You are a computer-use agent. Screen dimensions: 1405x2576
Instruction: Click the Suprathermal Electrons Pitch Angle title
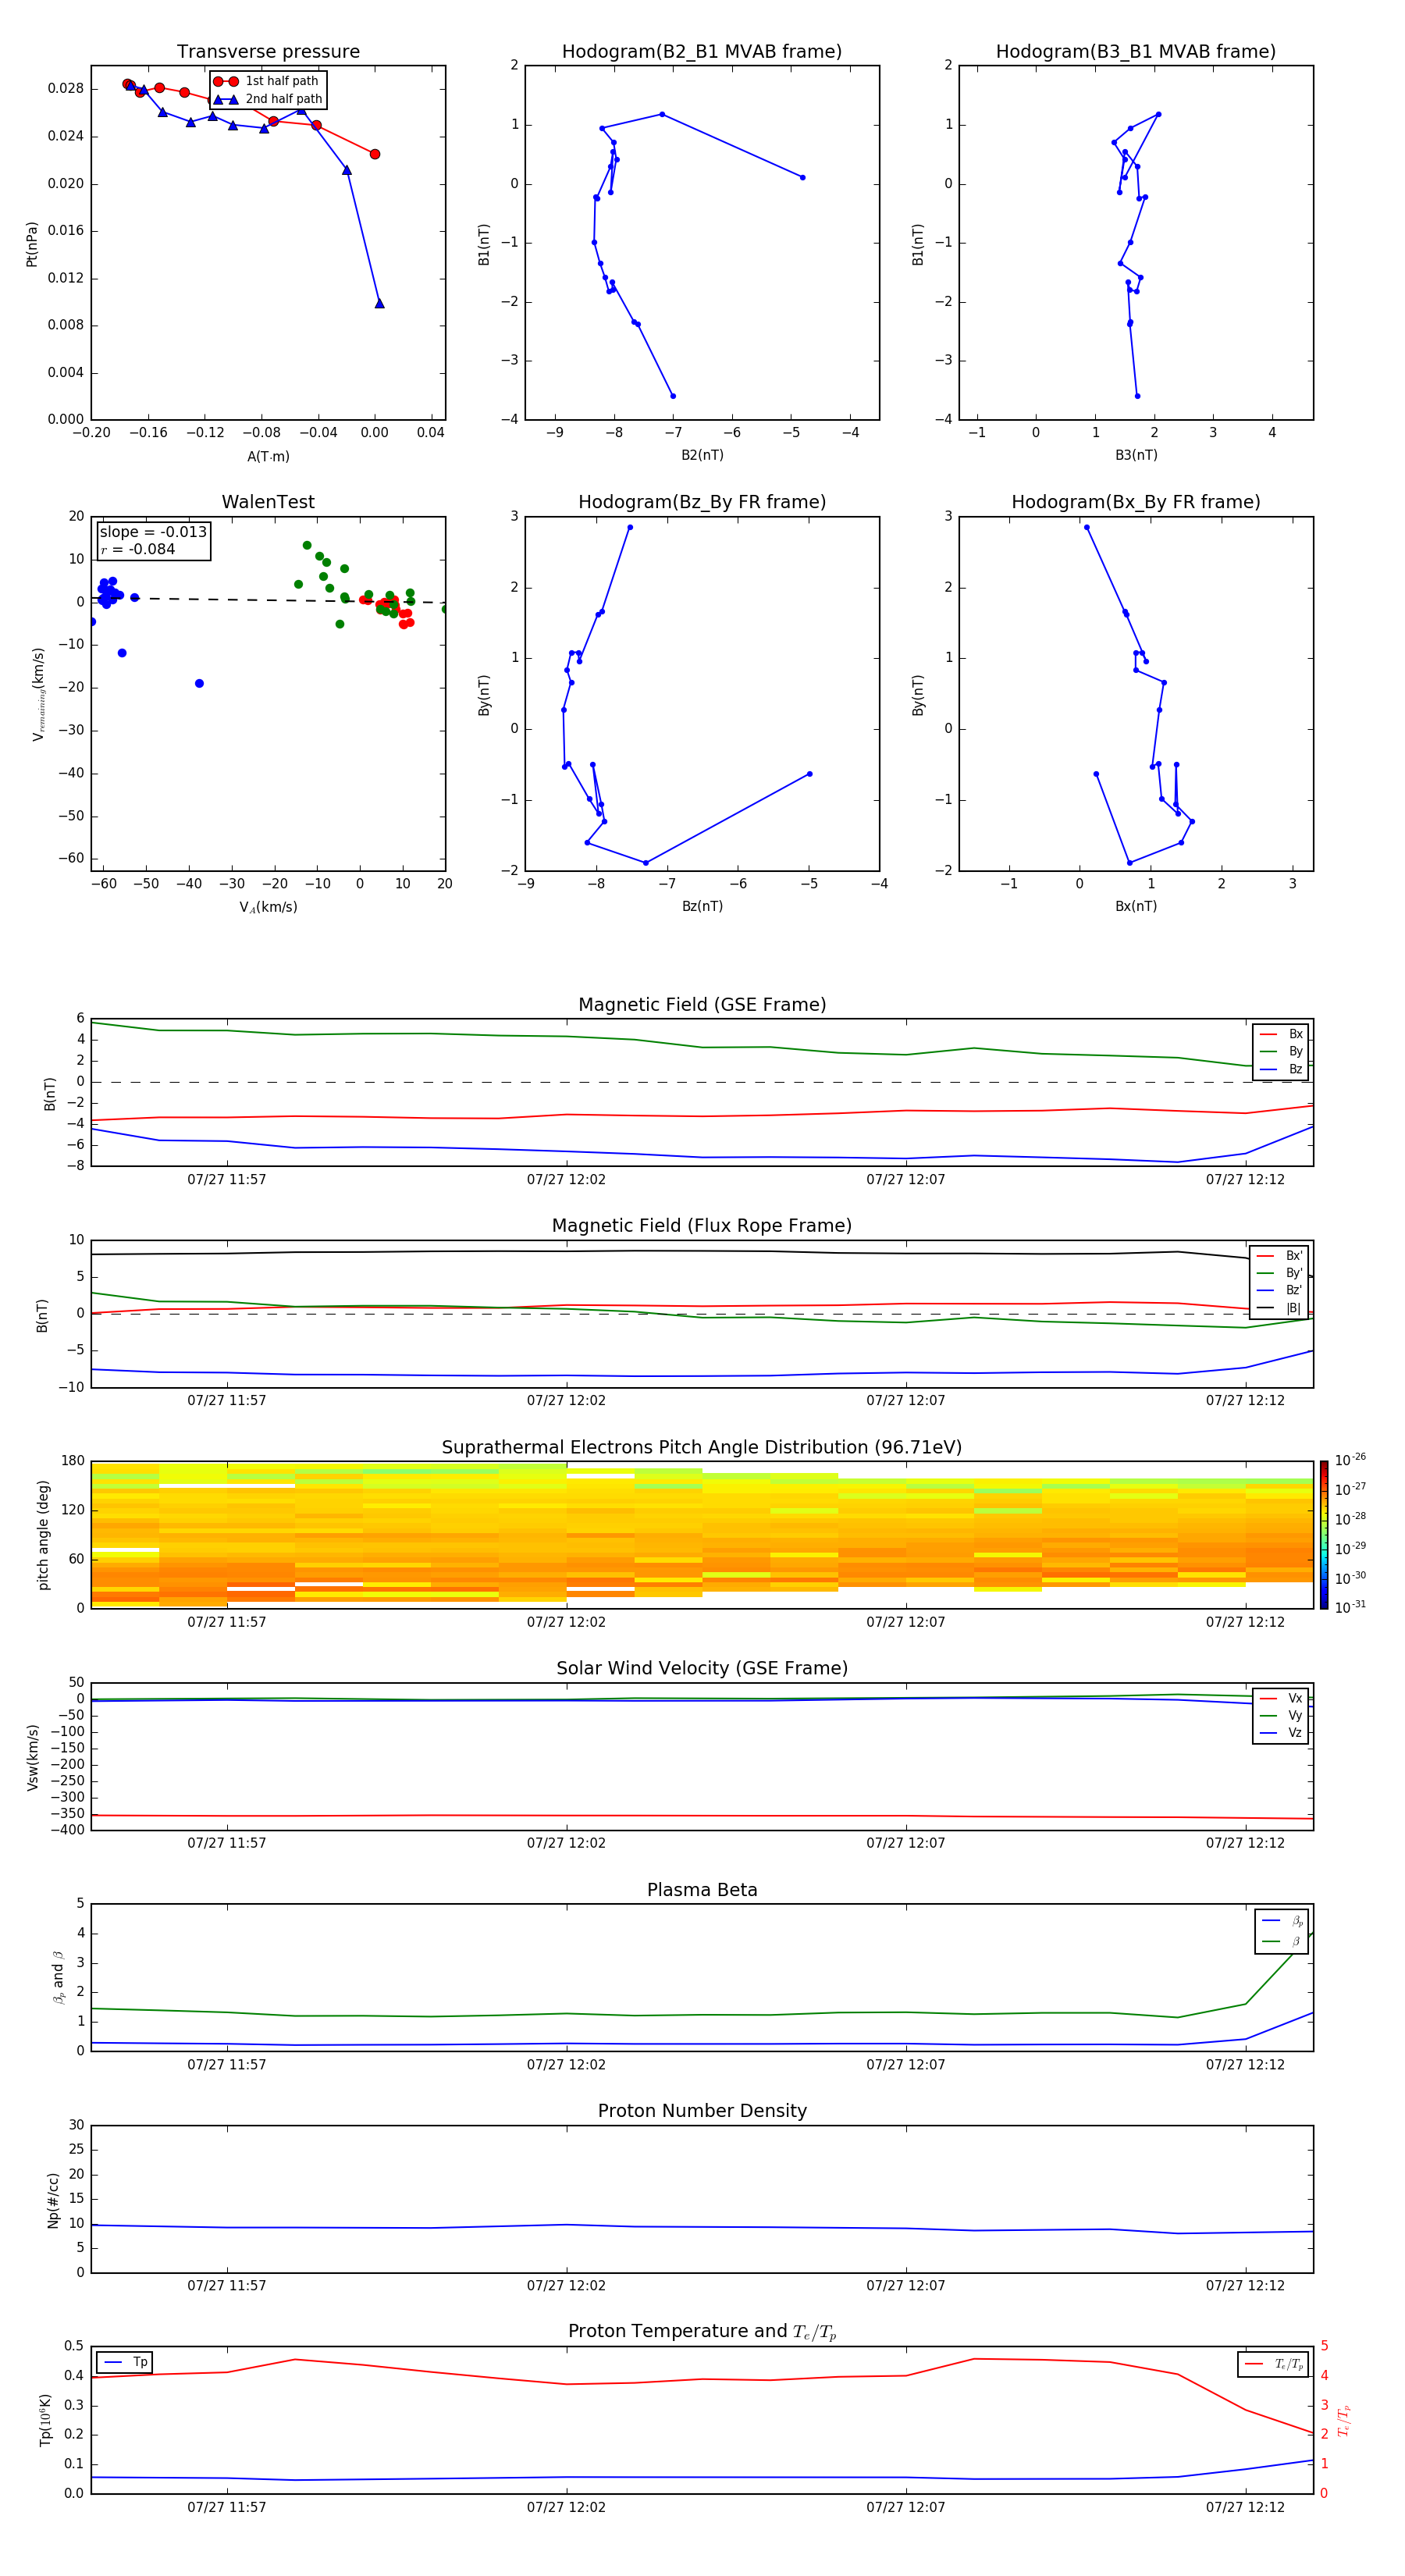click(x=702, y=1448)
